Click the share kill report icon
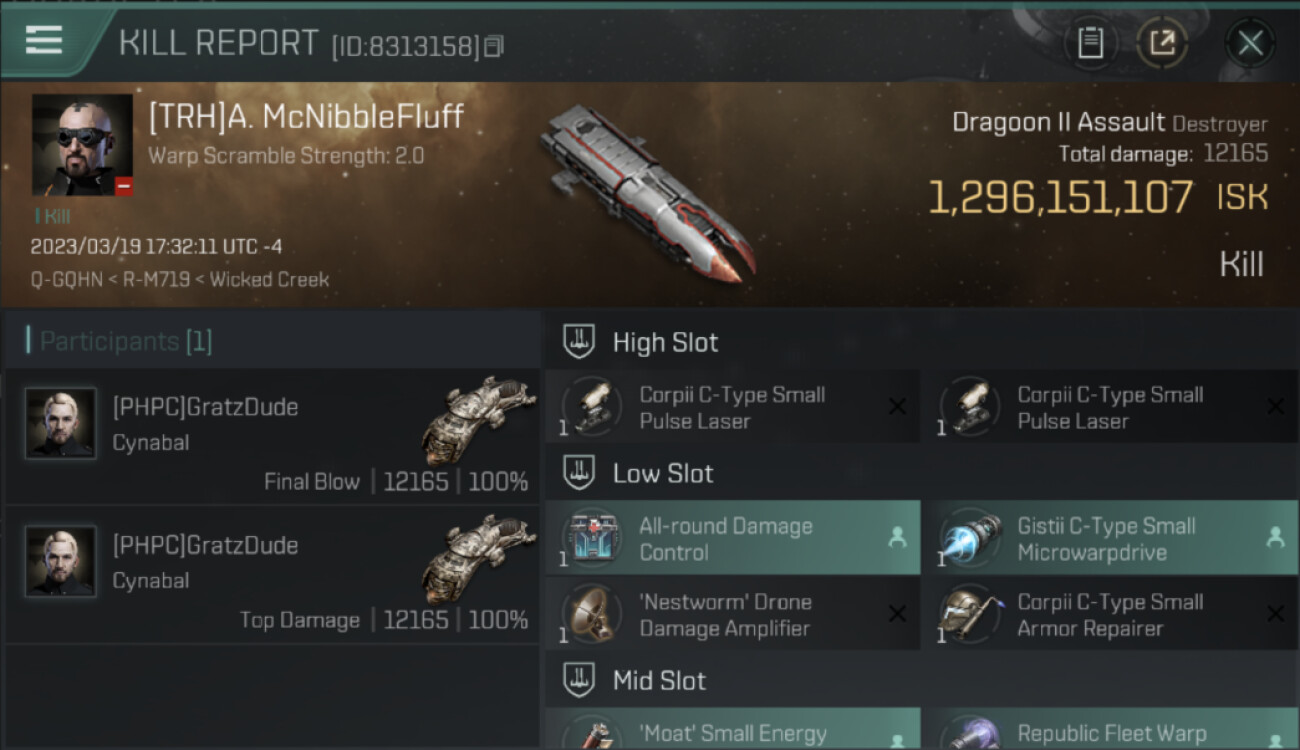The height and width of the screenshot is (750, 1300). pyautogui.click(x=1162, y=43)
